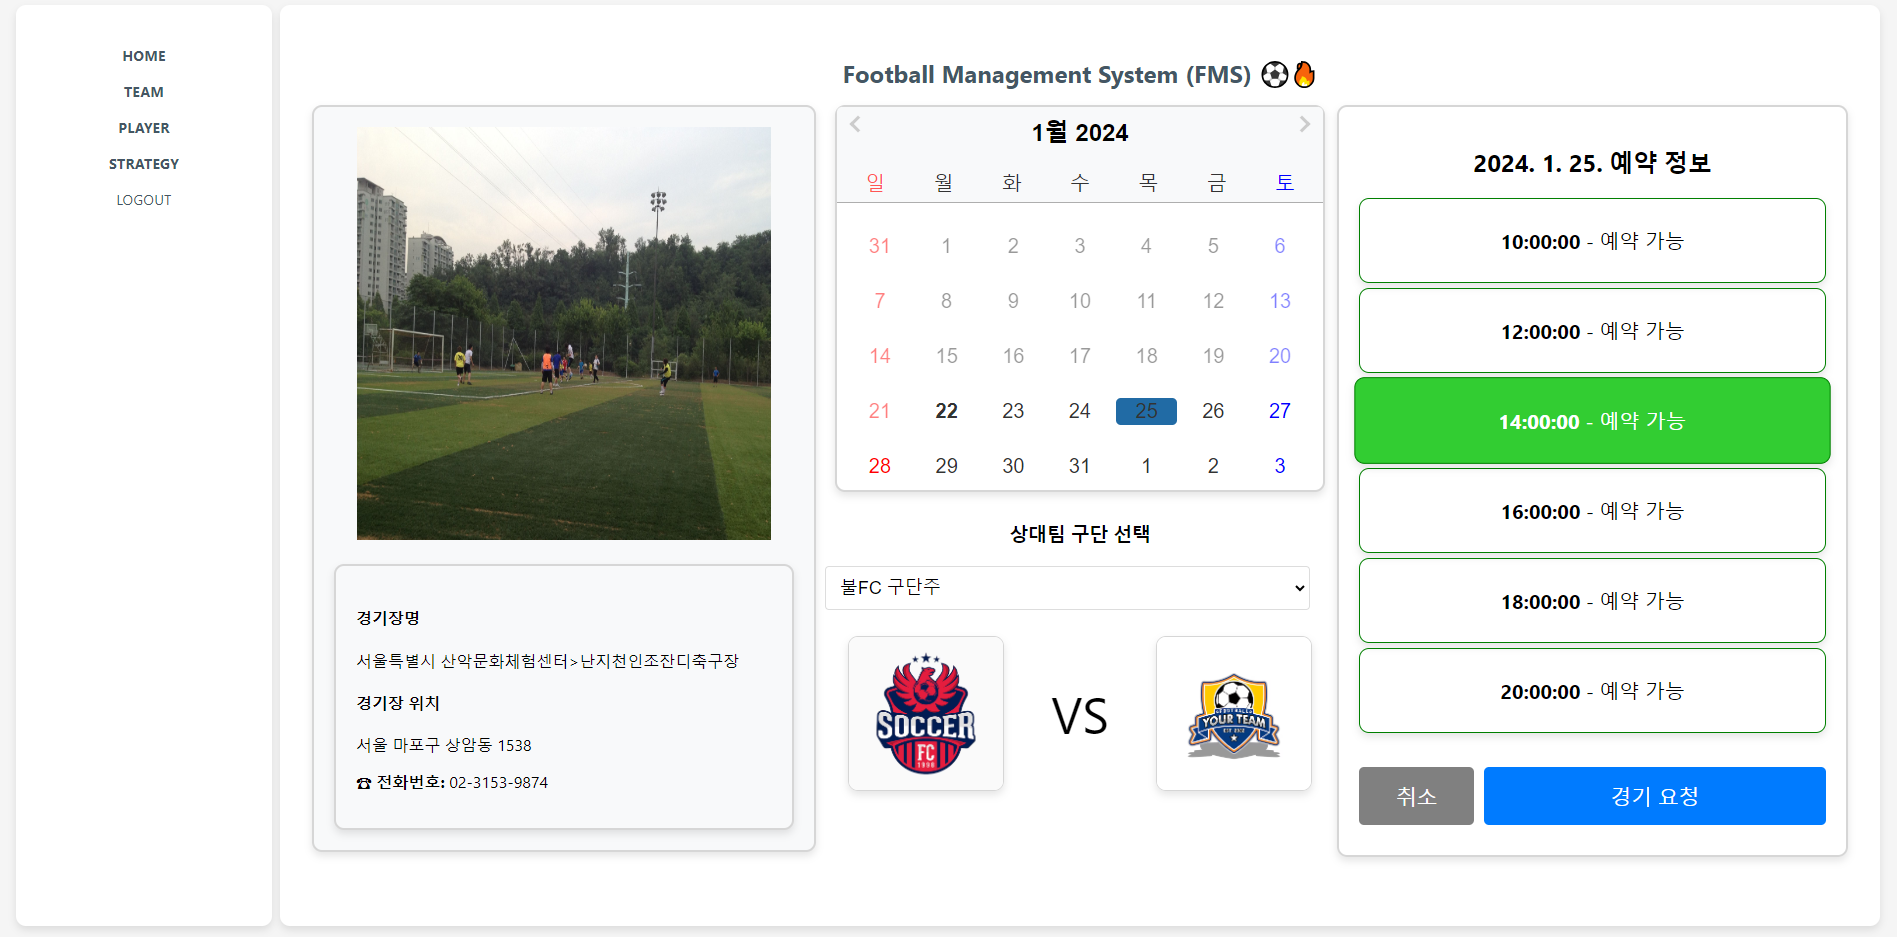
Task: Advance to next month with right chevron
Action: (x=1304, y=124)
